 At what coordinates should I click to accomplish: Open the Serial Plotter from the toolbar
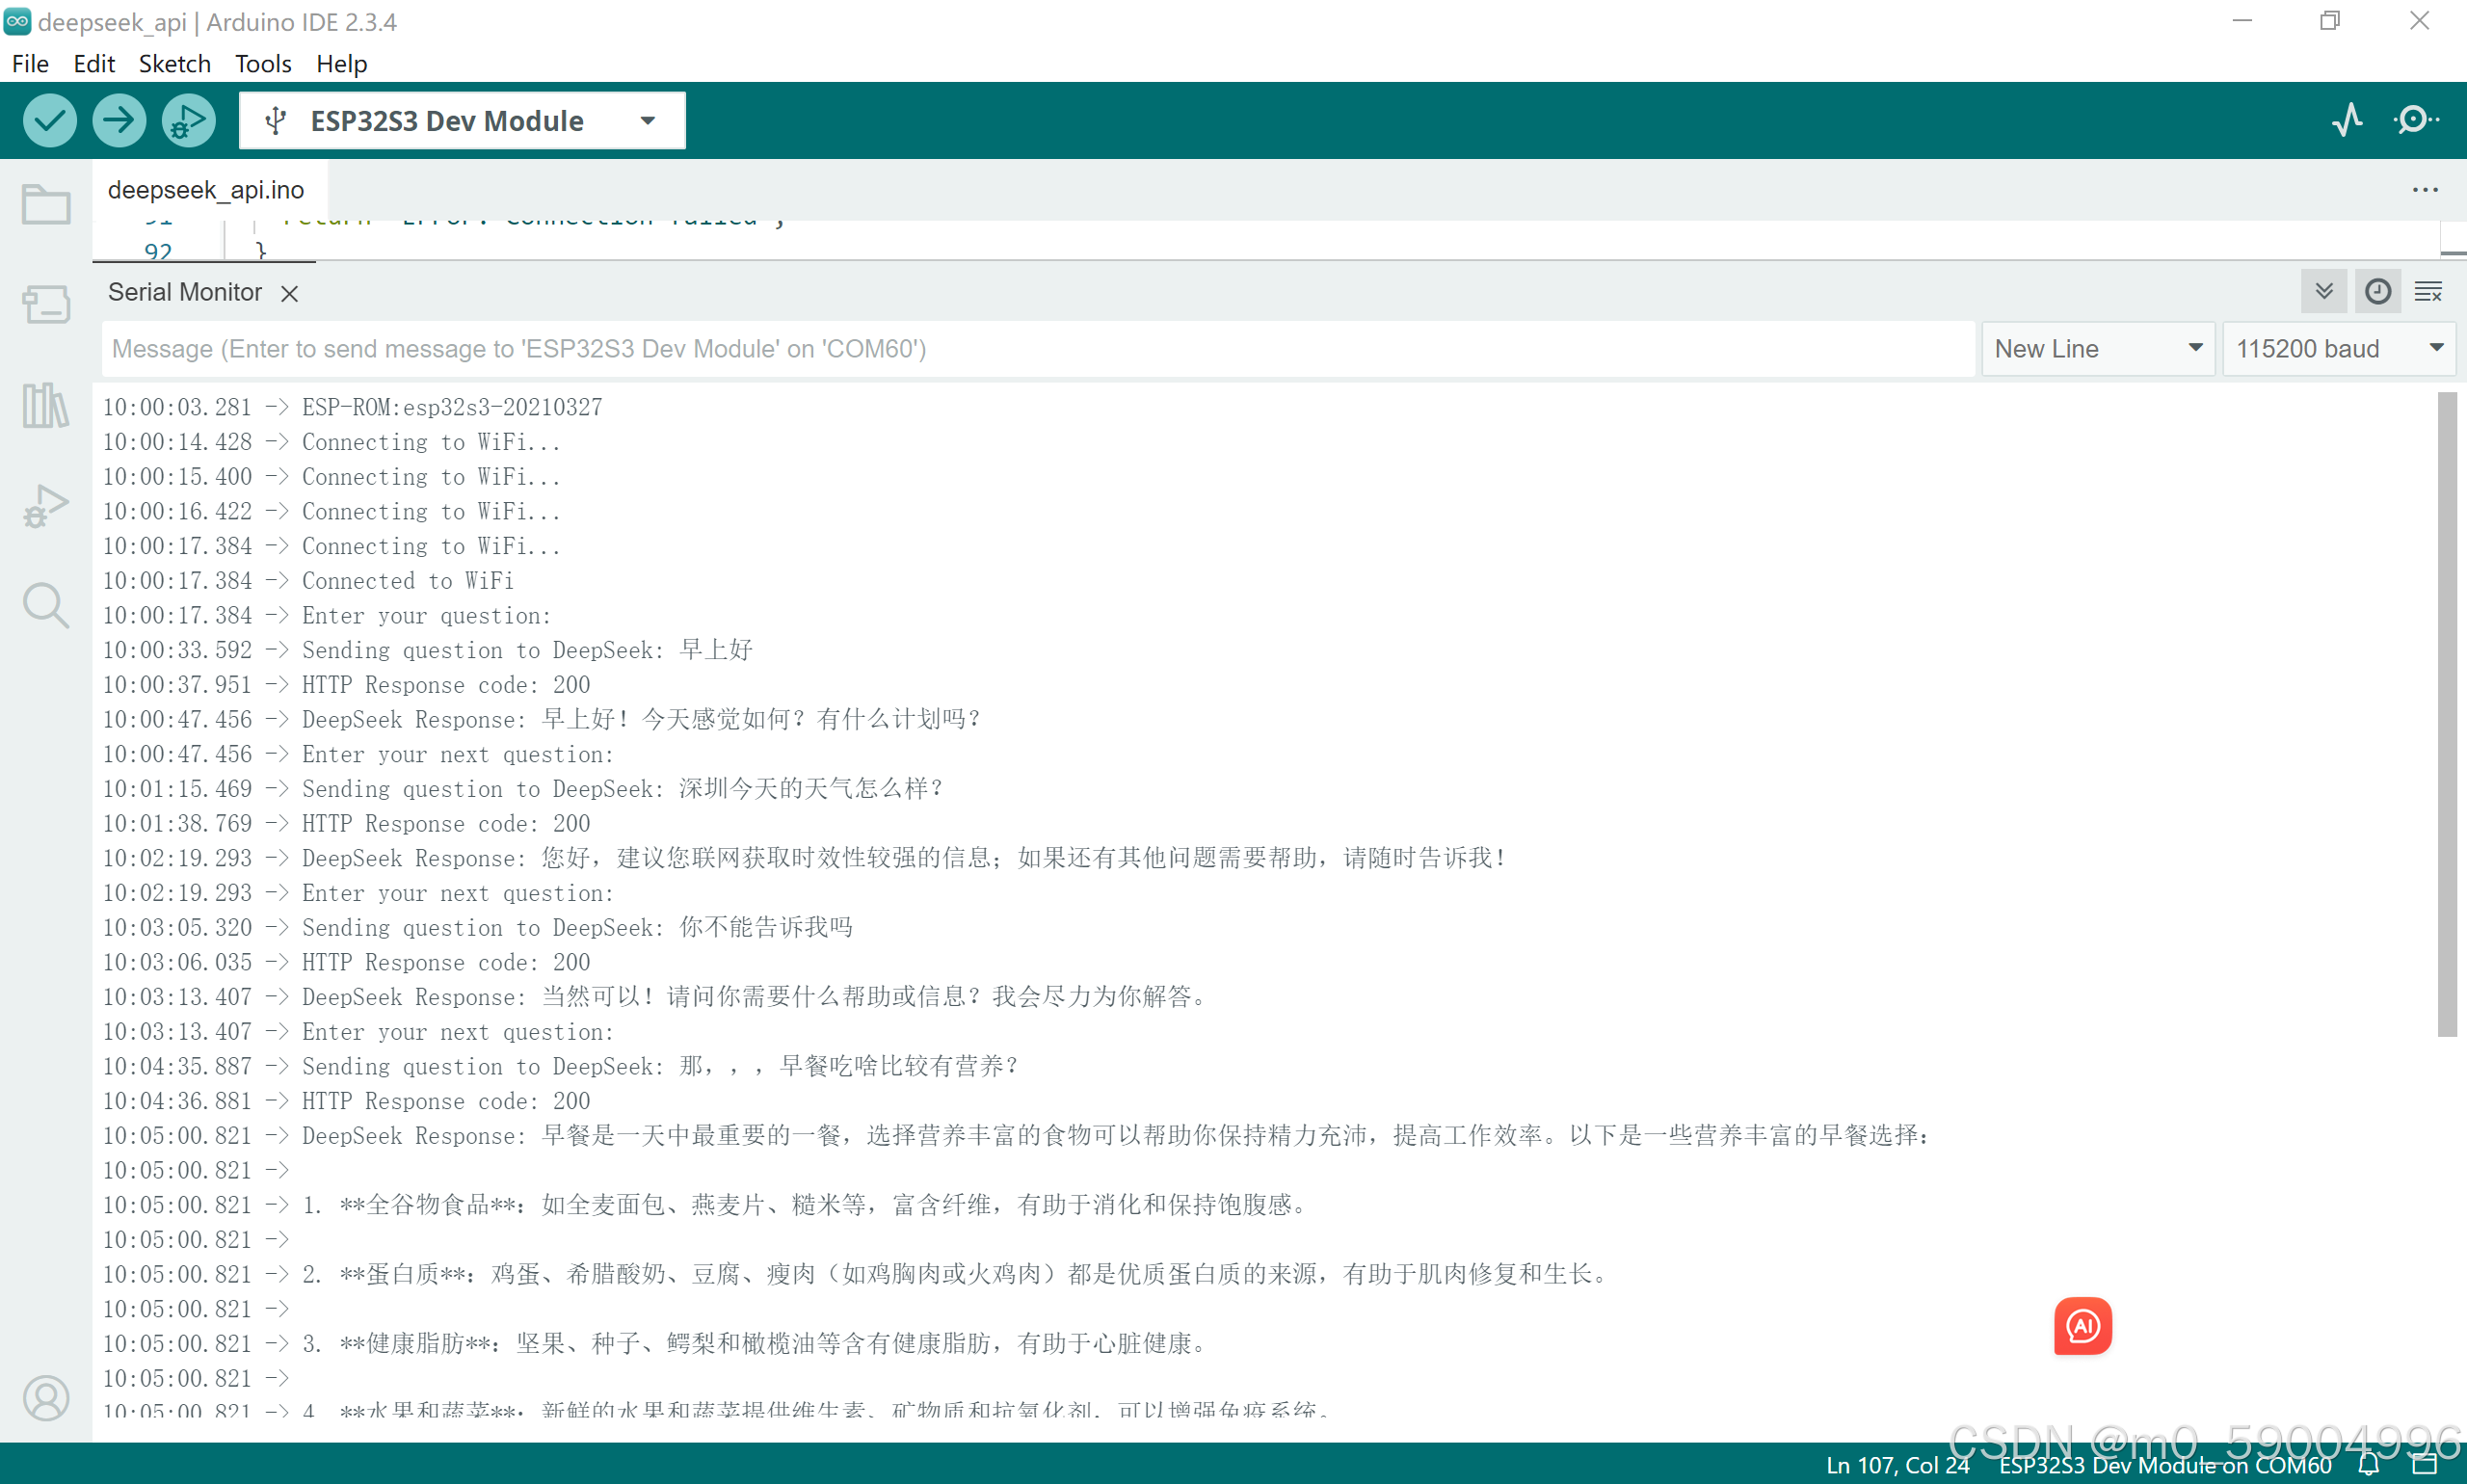point(2347,120)
